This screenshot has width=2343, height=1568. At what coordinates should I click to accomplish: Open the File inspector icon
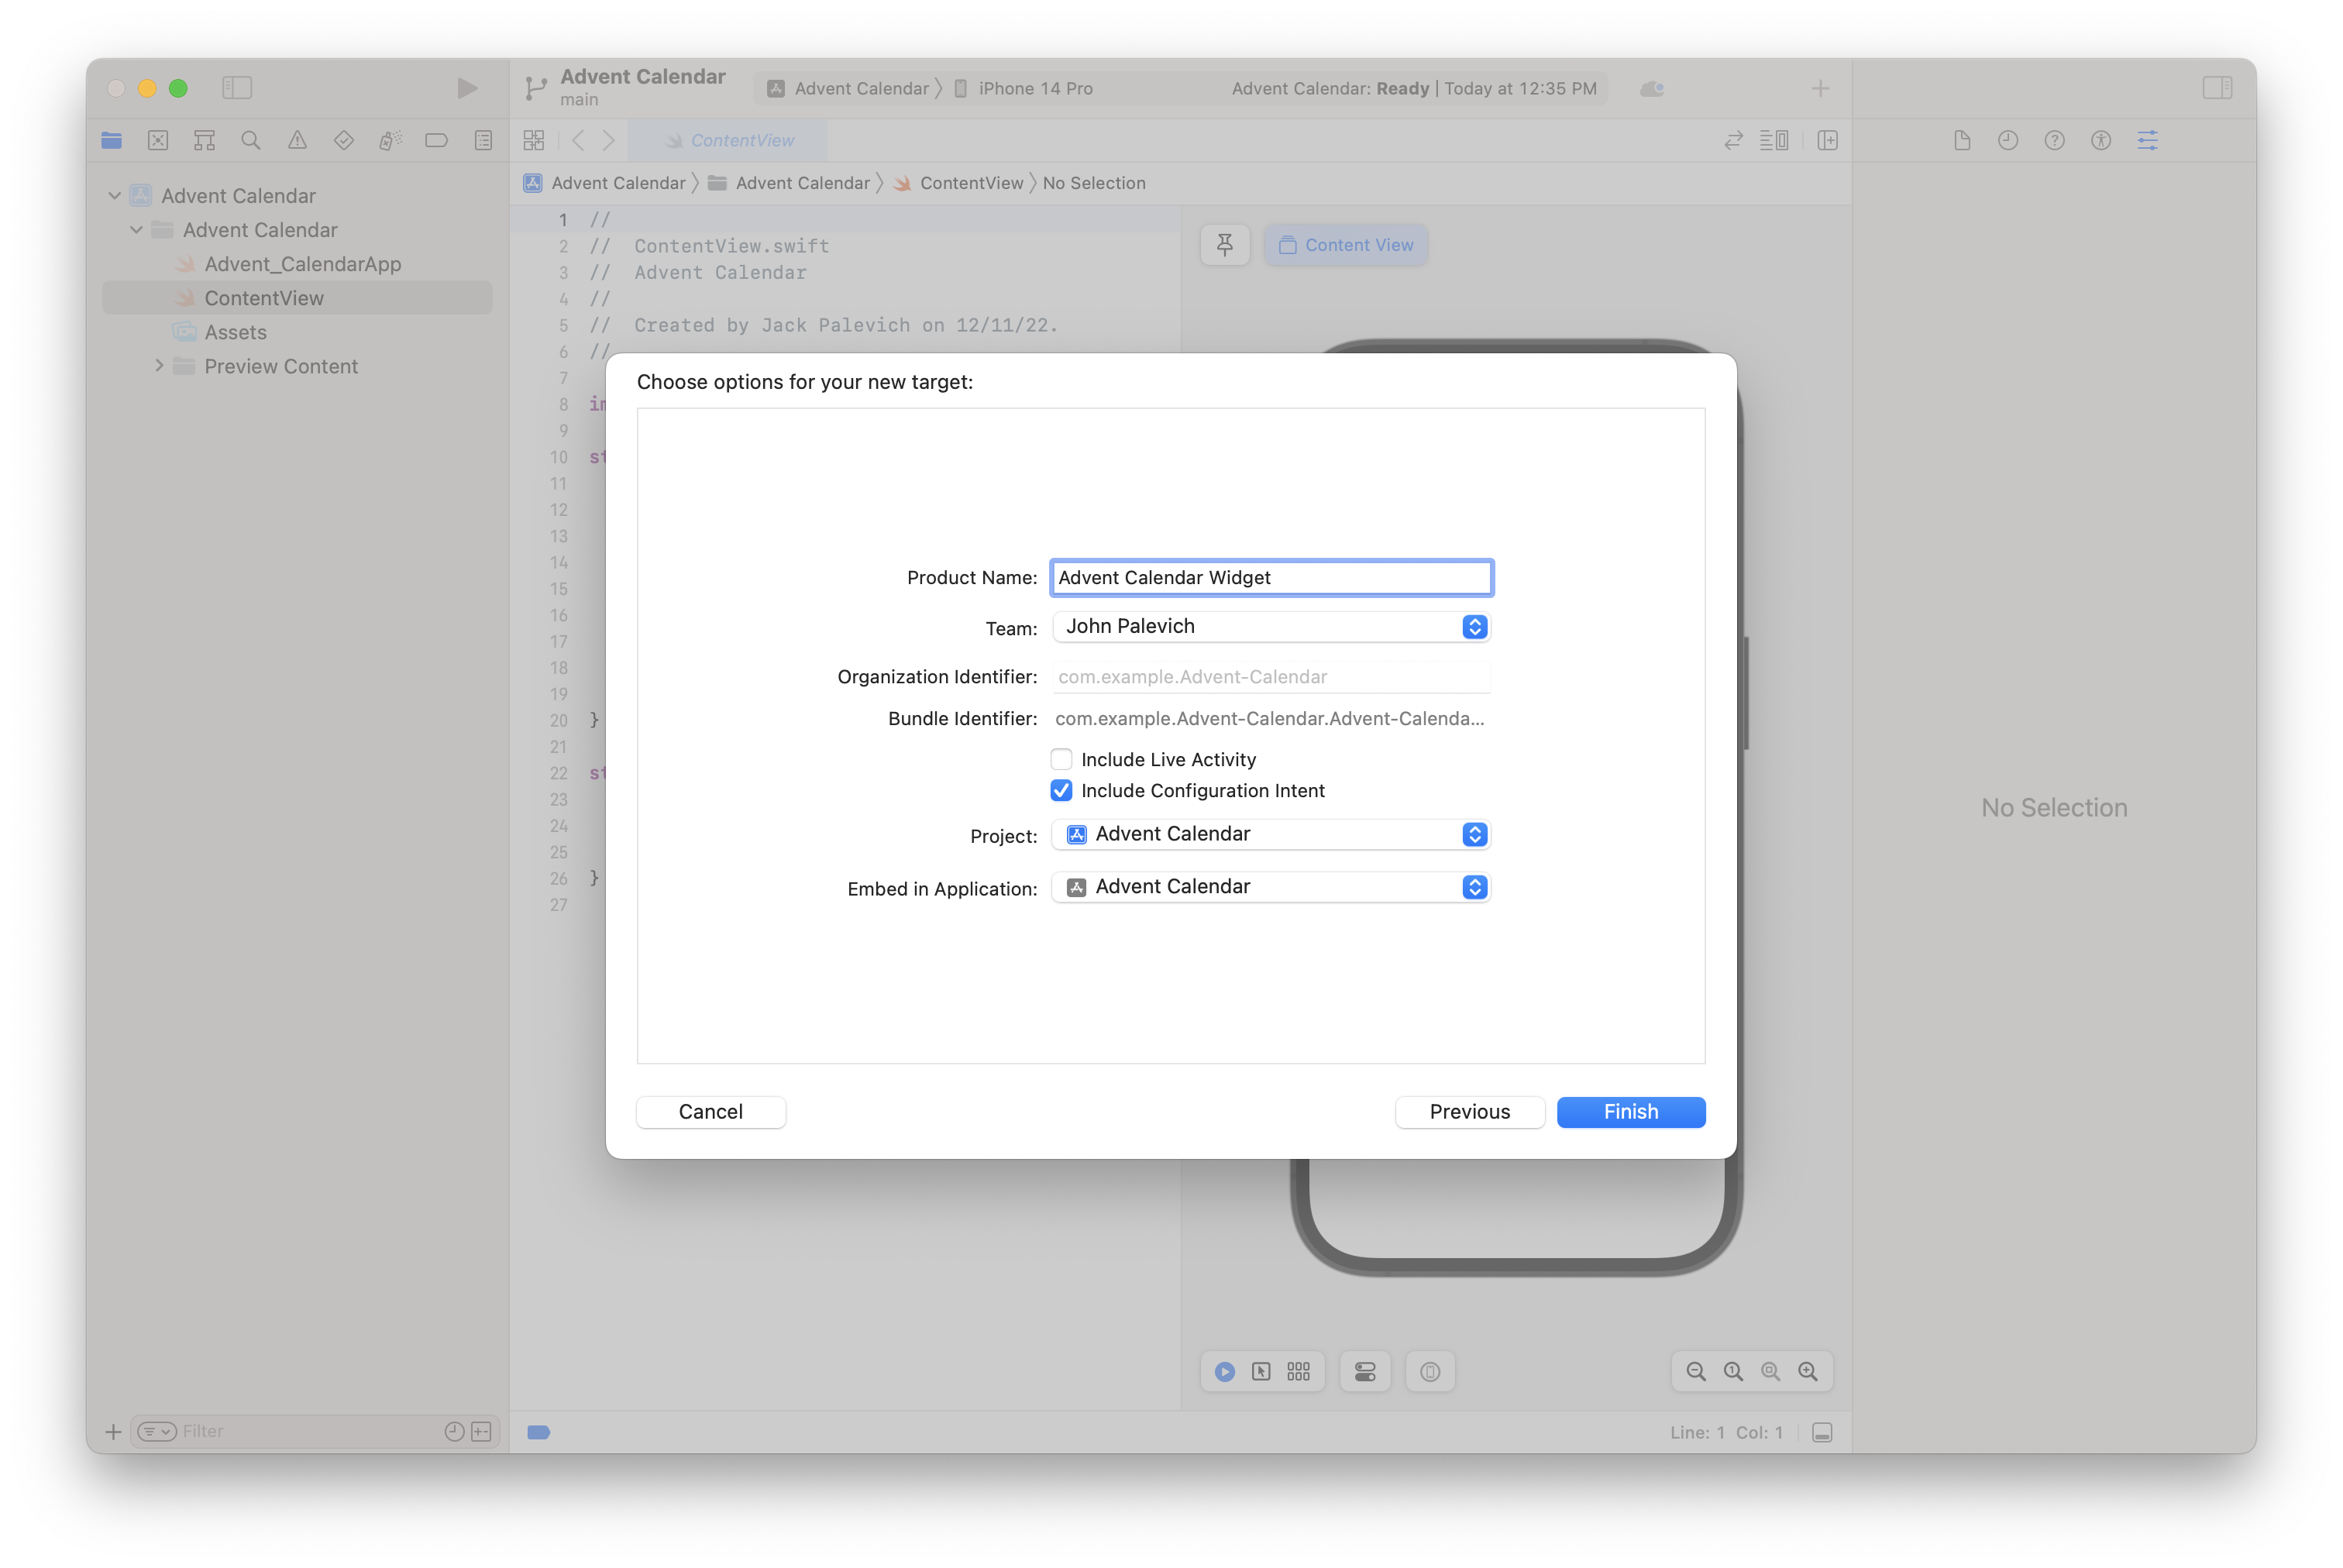[x=1962, y=140]
